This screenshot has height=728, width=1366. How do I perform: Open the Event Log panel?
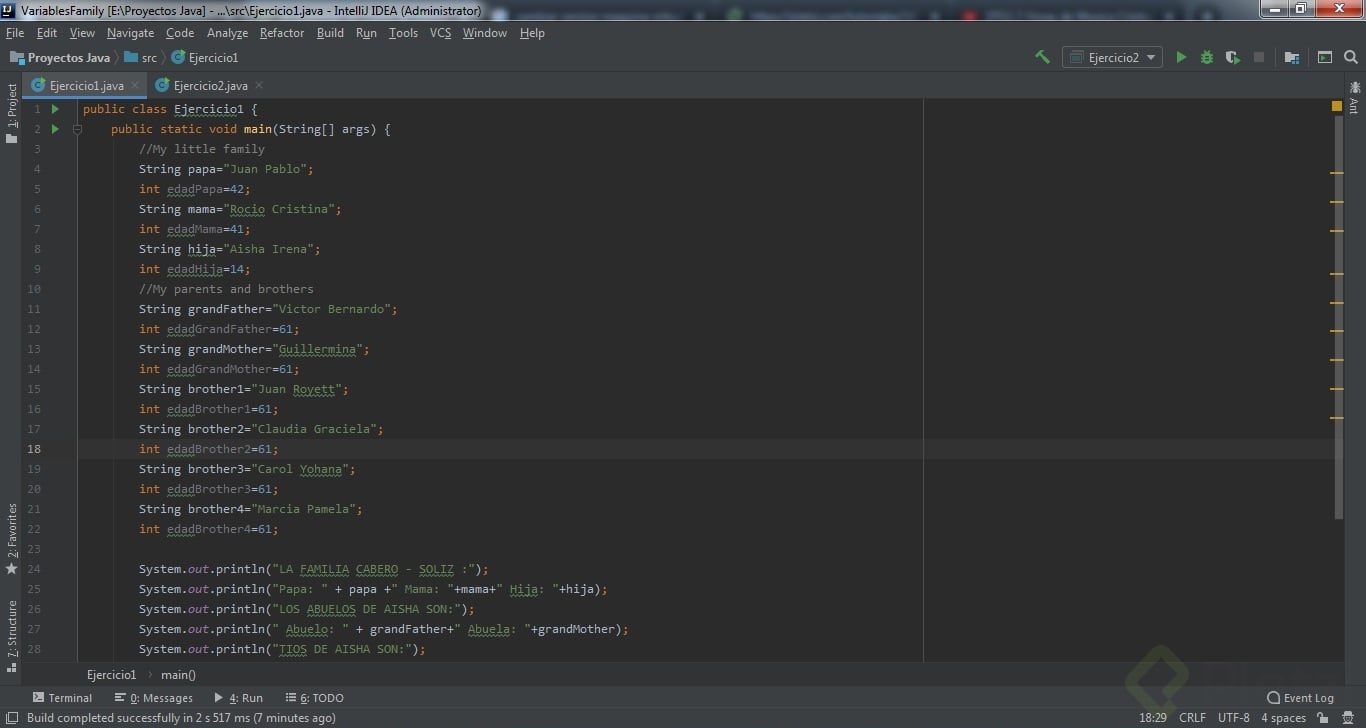point(1300,698)
